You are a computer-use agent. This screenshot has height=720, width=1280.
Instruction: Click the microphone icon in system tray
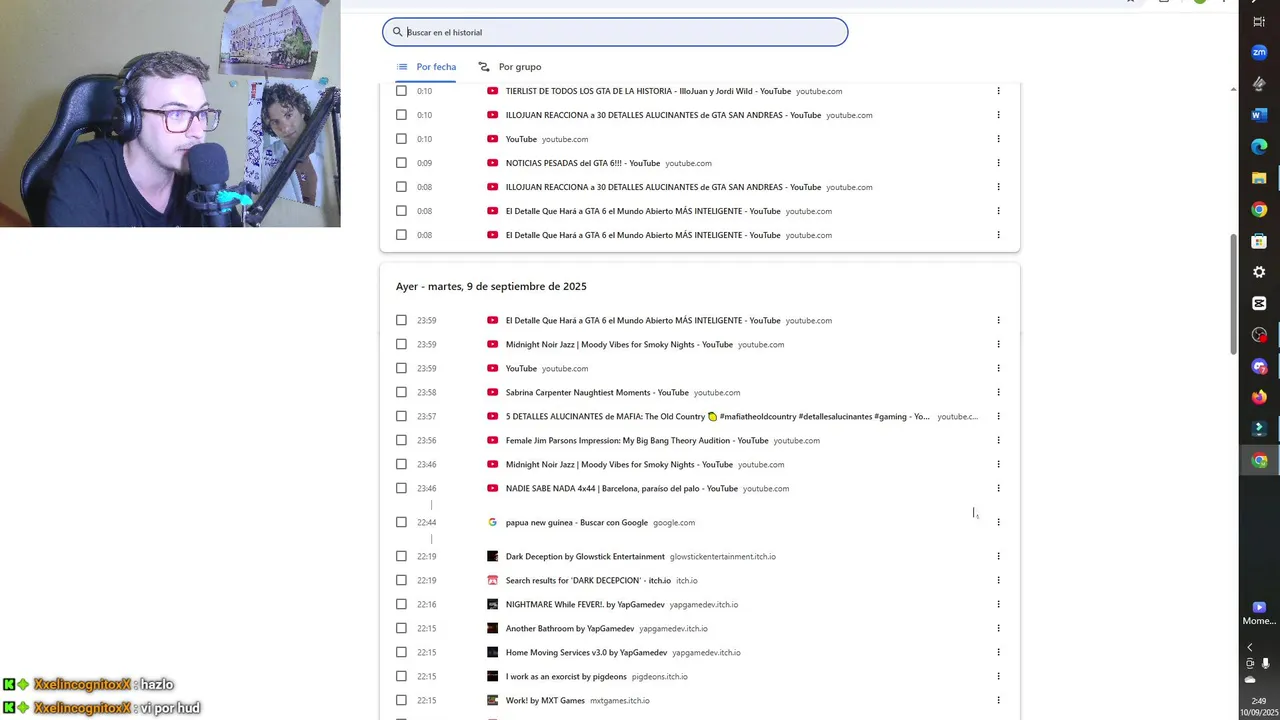coord(1266,663)
